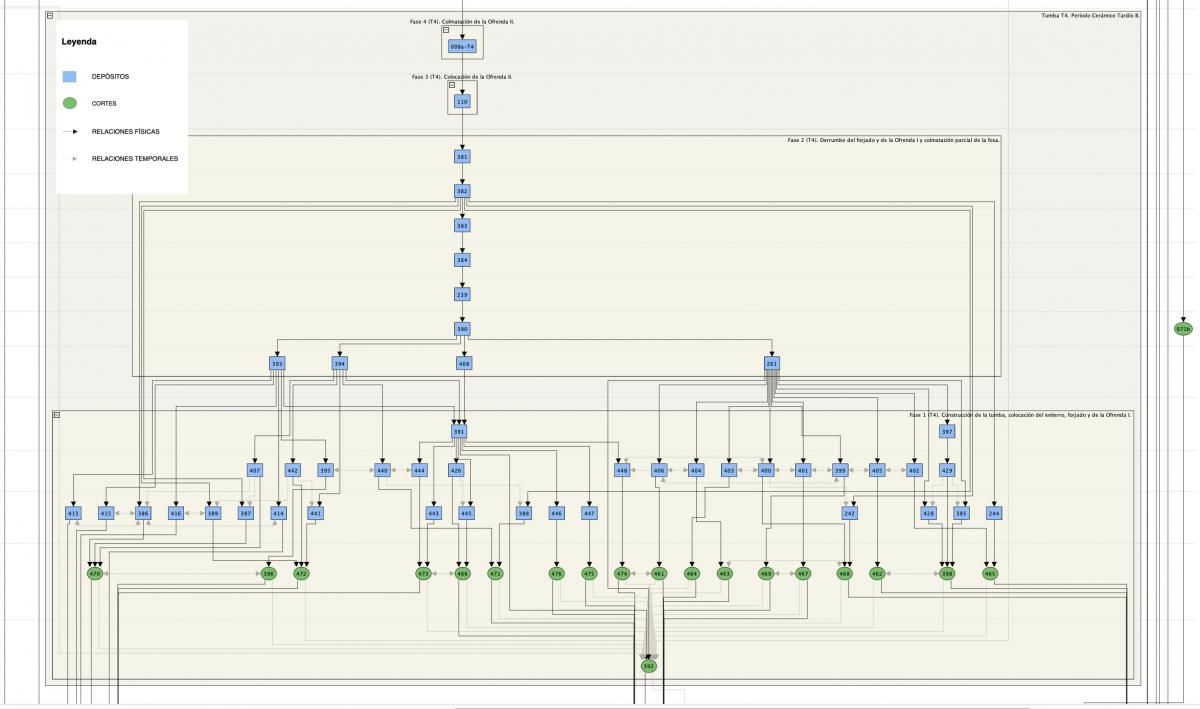Screen dimensions: 1200x709
Task: Click the green cut node 470
Action: pyautogui.click(x=95, y=574)
